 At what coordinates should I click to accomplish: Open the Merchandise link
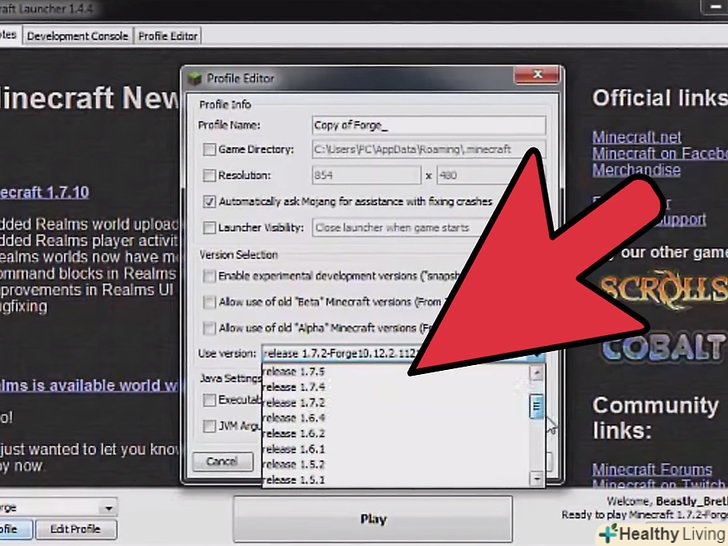636,169
